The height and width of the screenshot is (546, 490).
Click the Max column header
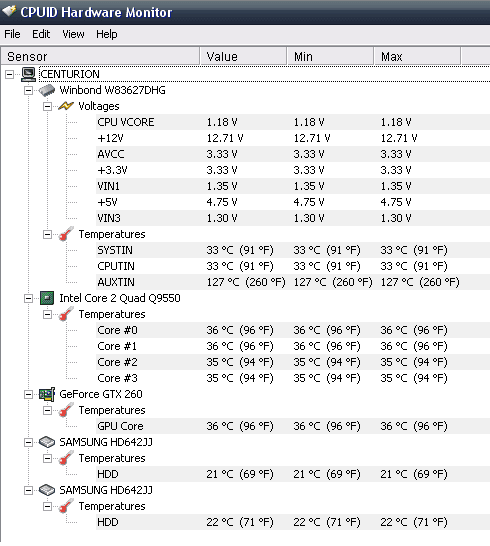coord(417,56)
